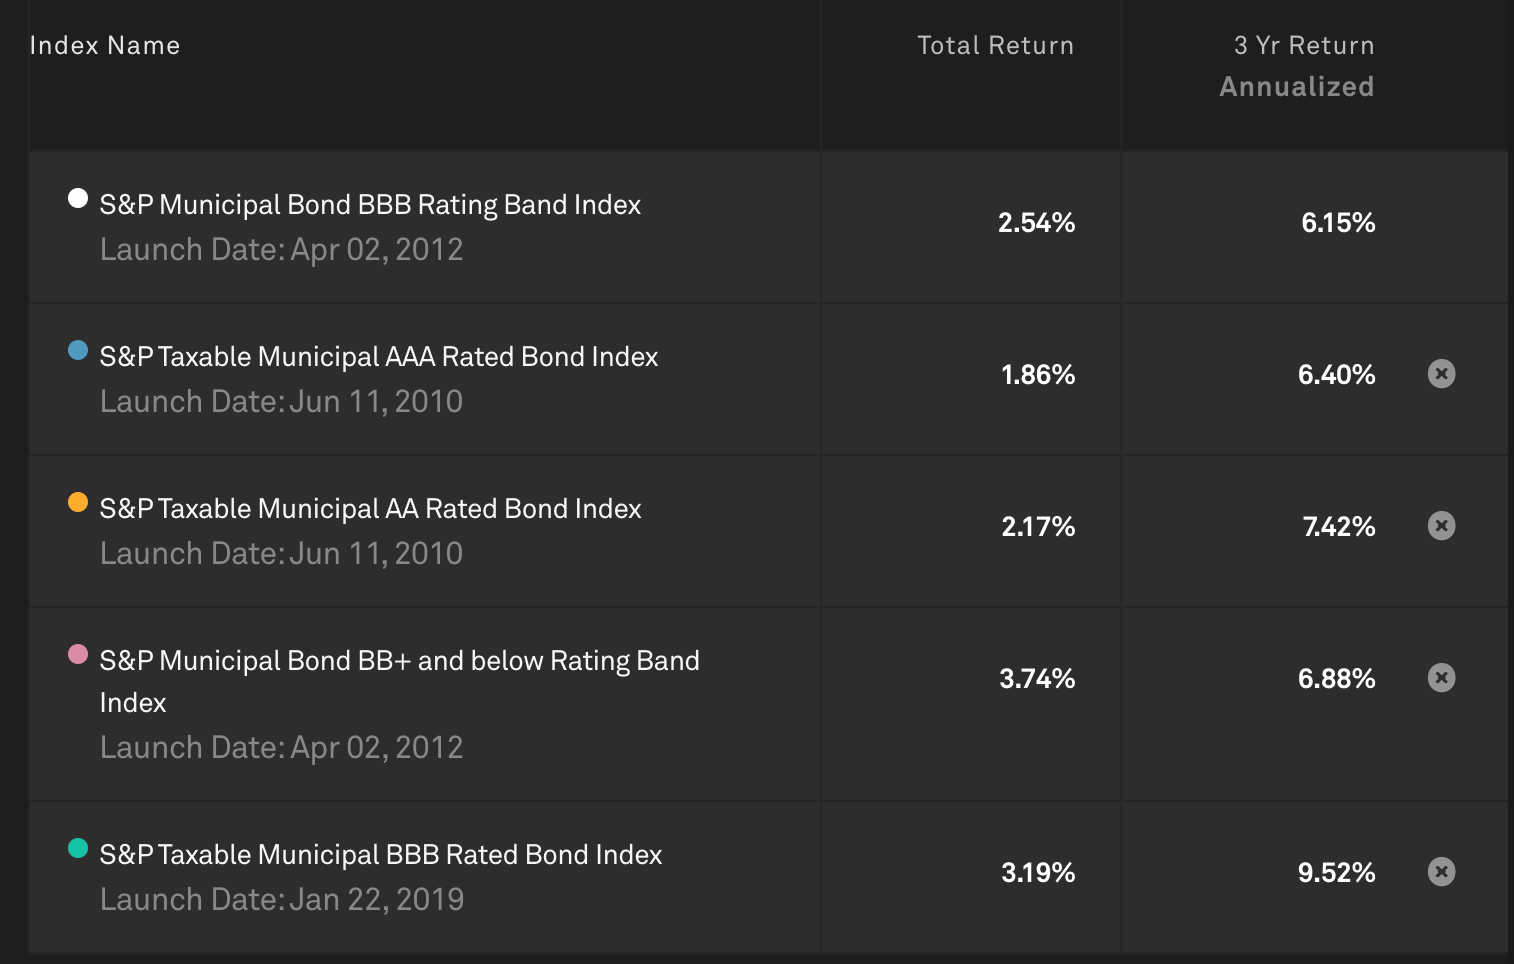Click the Launch Date Jan 22, 2019 text
Image resolution: width=1514 pixels, height=964 pixels.
pyautogui.click(x=282, y=900)
